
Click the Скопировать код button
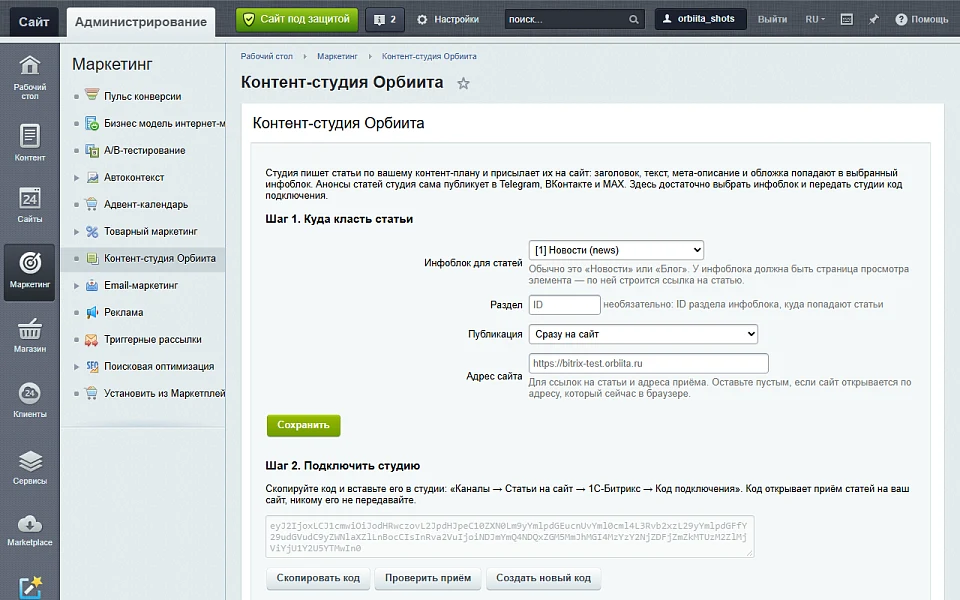[x=318, y=578]
